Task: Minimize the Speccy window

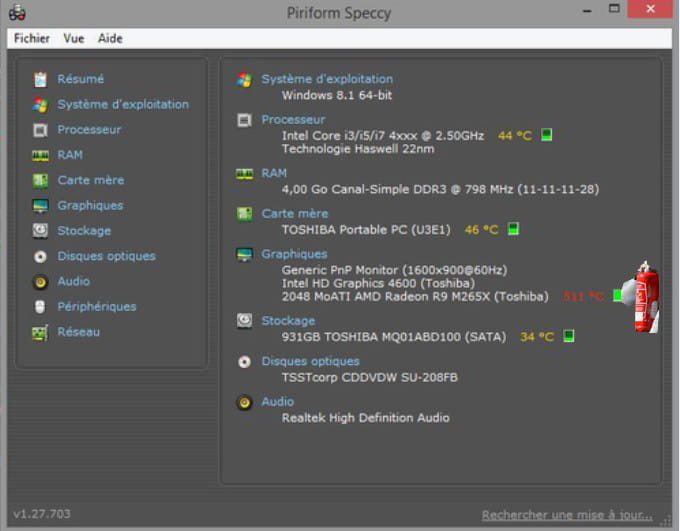Action: 587,10
